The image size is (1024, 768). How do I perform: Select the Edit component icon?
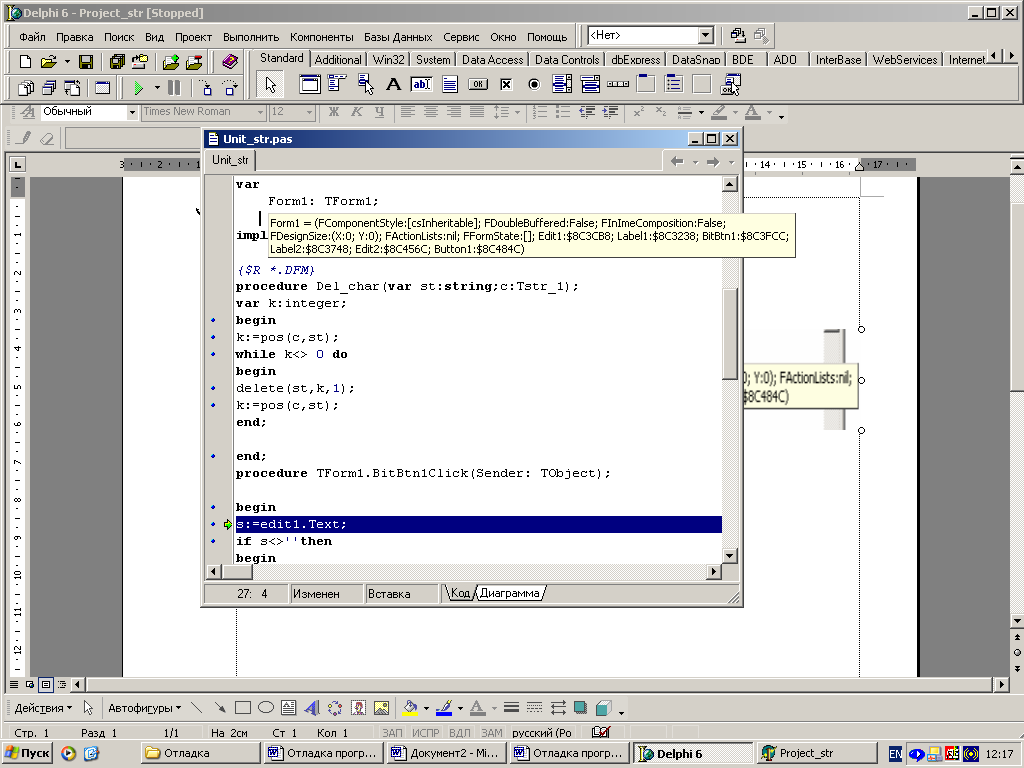[x=421, y=84]
